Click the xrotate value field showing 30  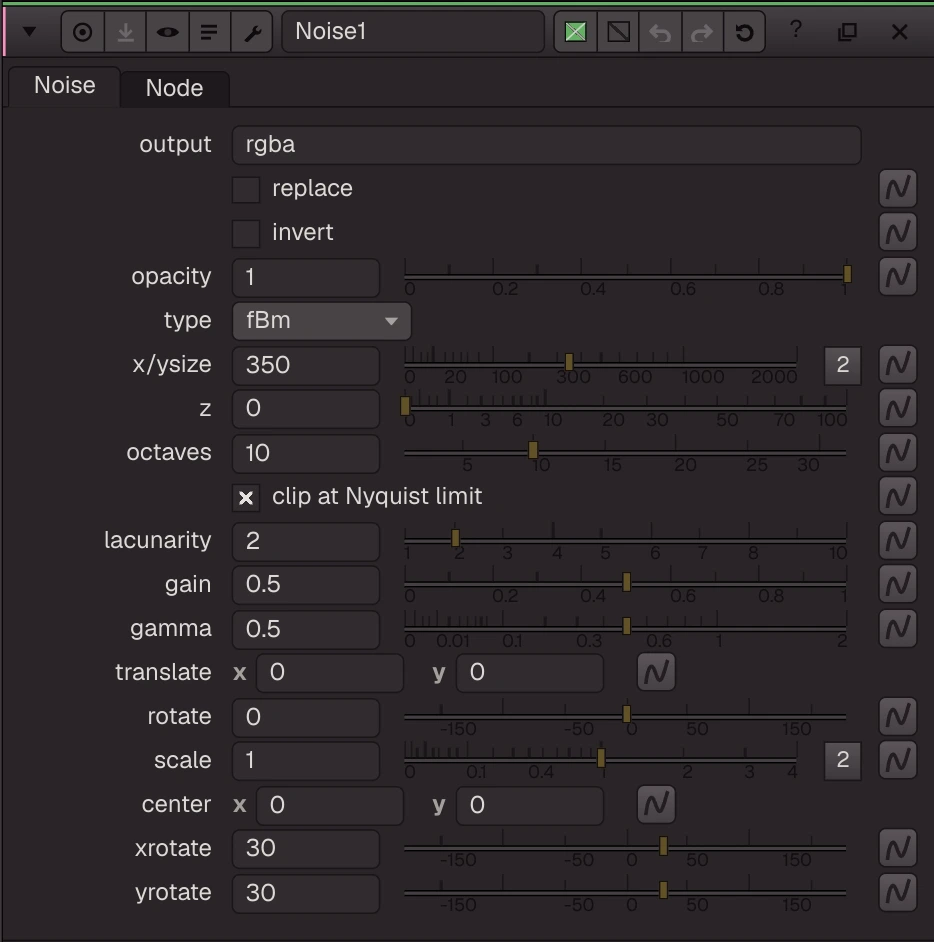pos(306,849)
